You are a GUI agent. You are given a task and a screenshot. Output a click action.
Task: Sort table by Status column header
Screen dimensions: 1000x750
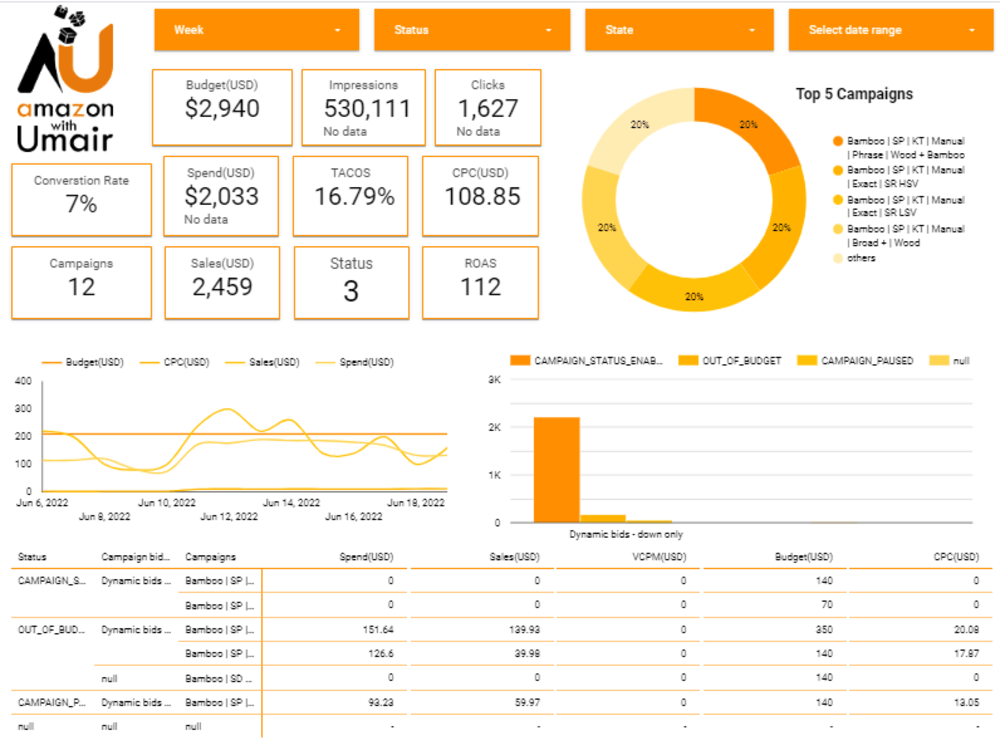[33, 557]
